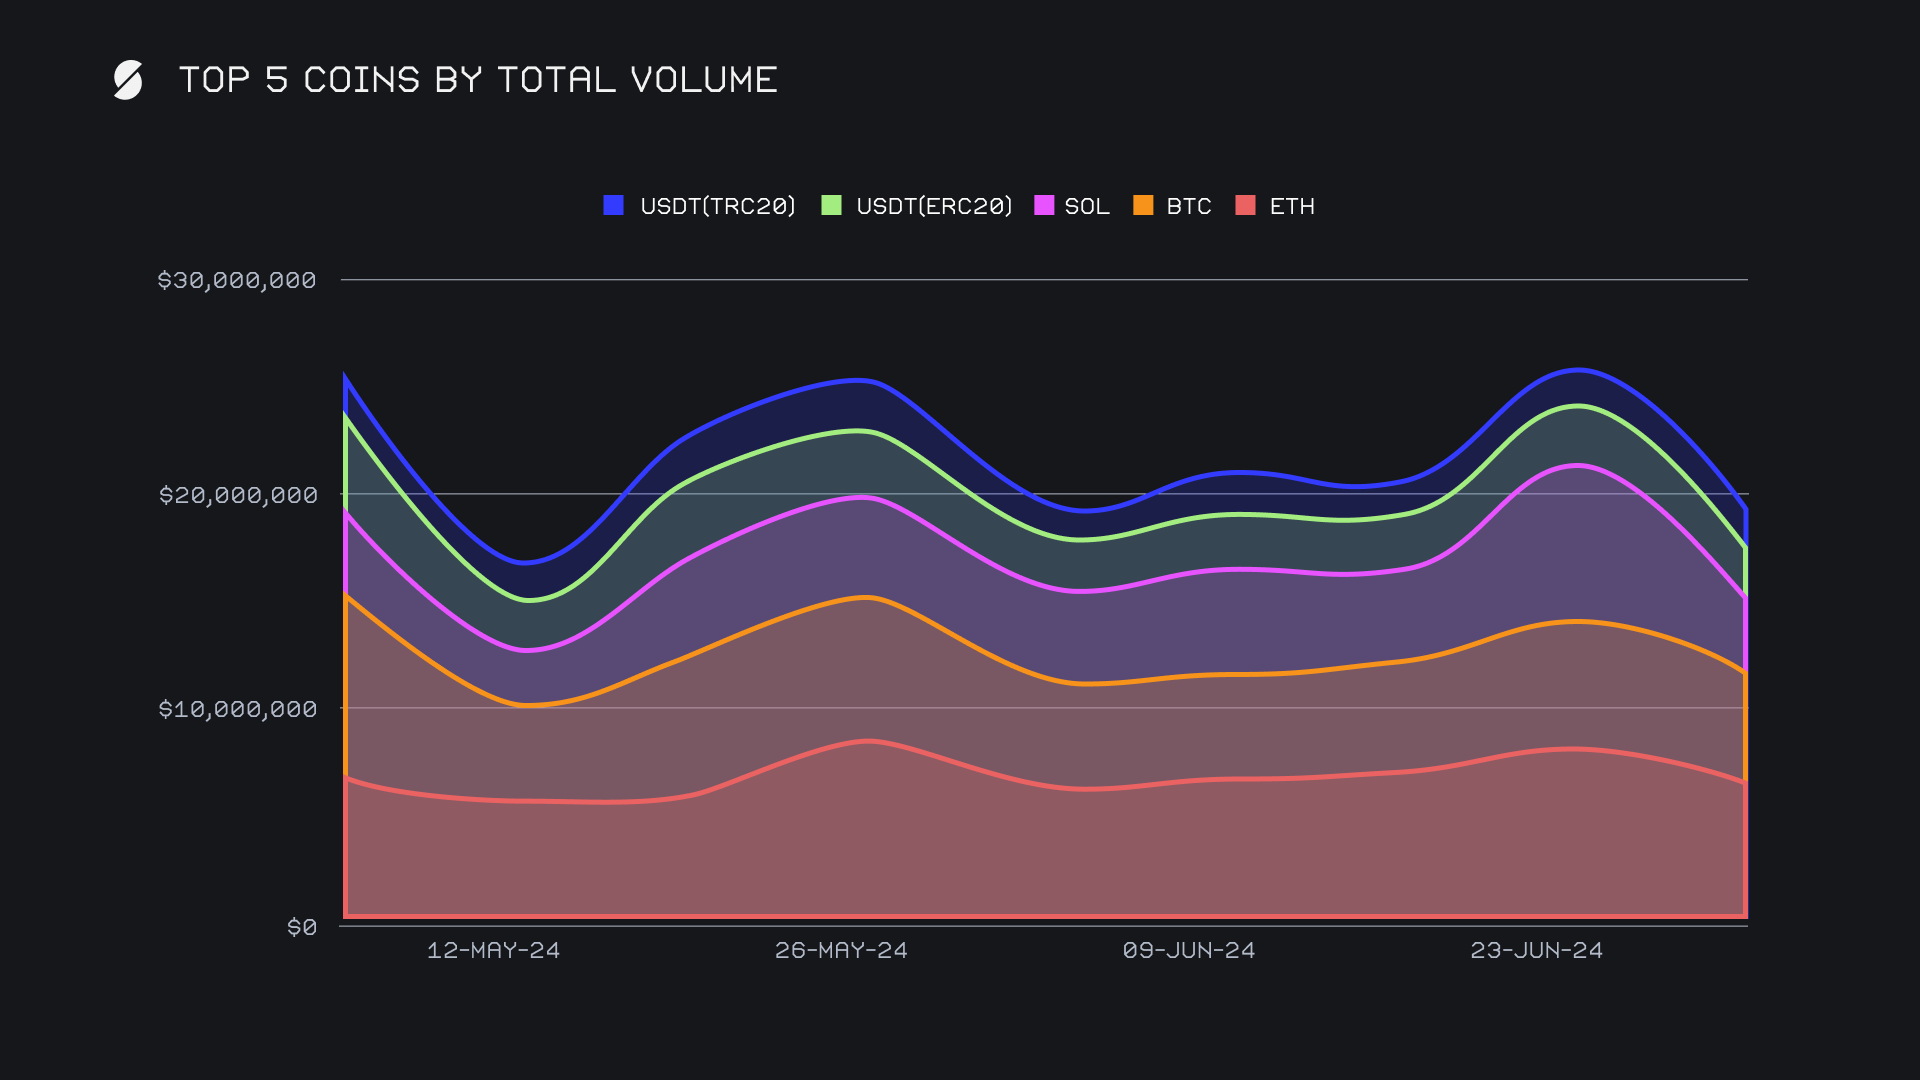Click the logo icon beside the title
The height and width of the screenshot is (1080, 1920).
(x=128, y=80)
